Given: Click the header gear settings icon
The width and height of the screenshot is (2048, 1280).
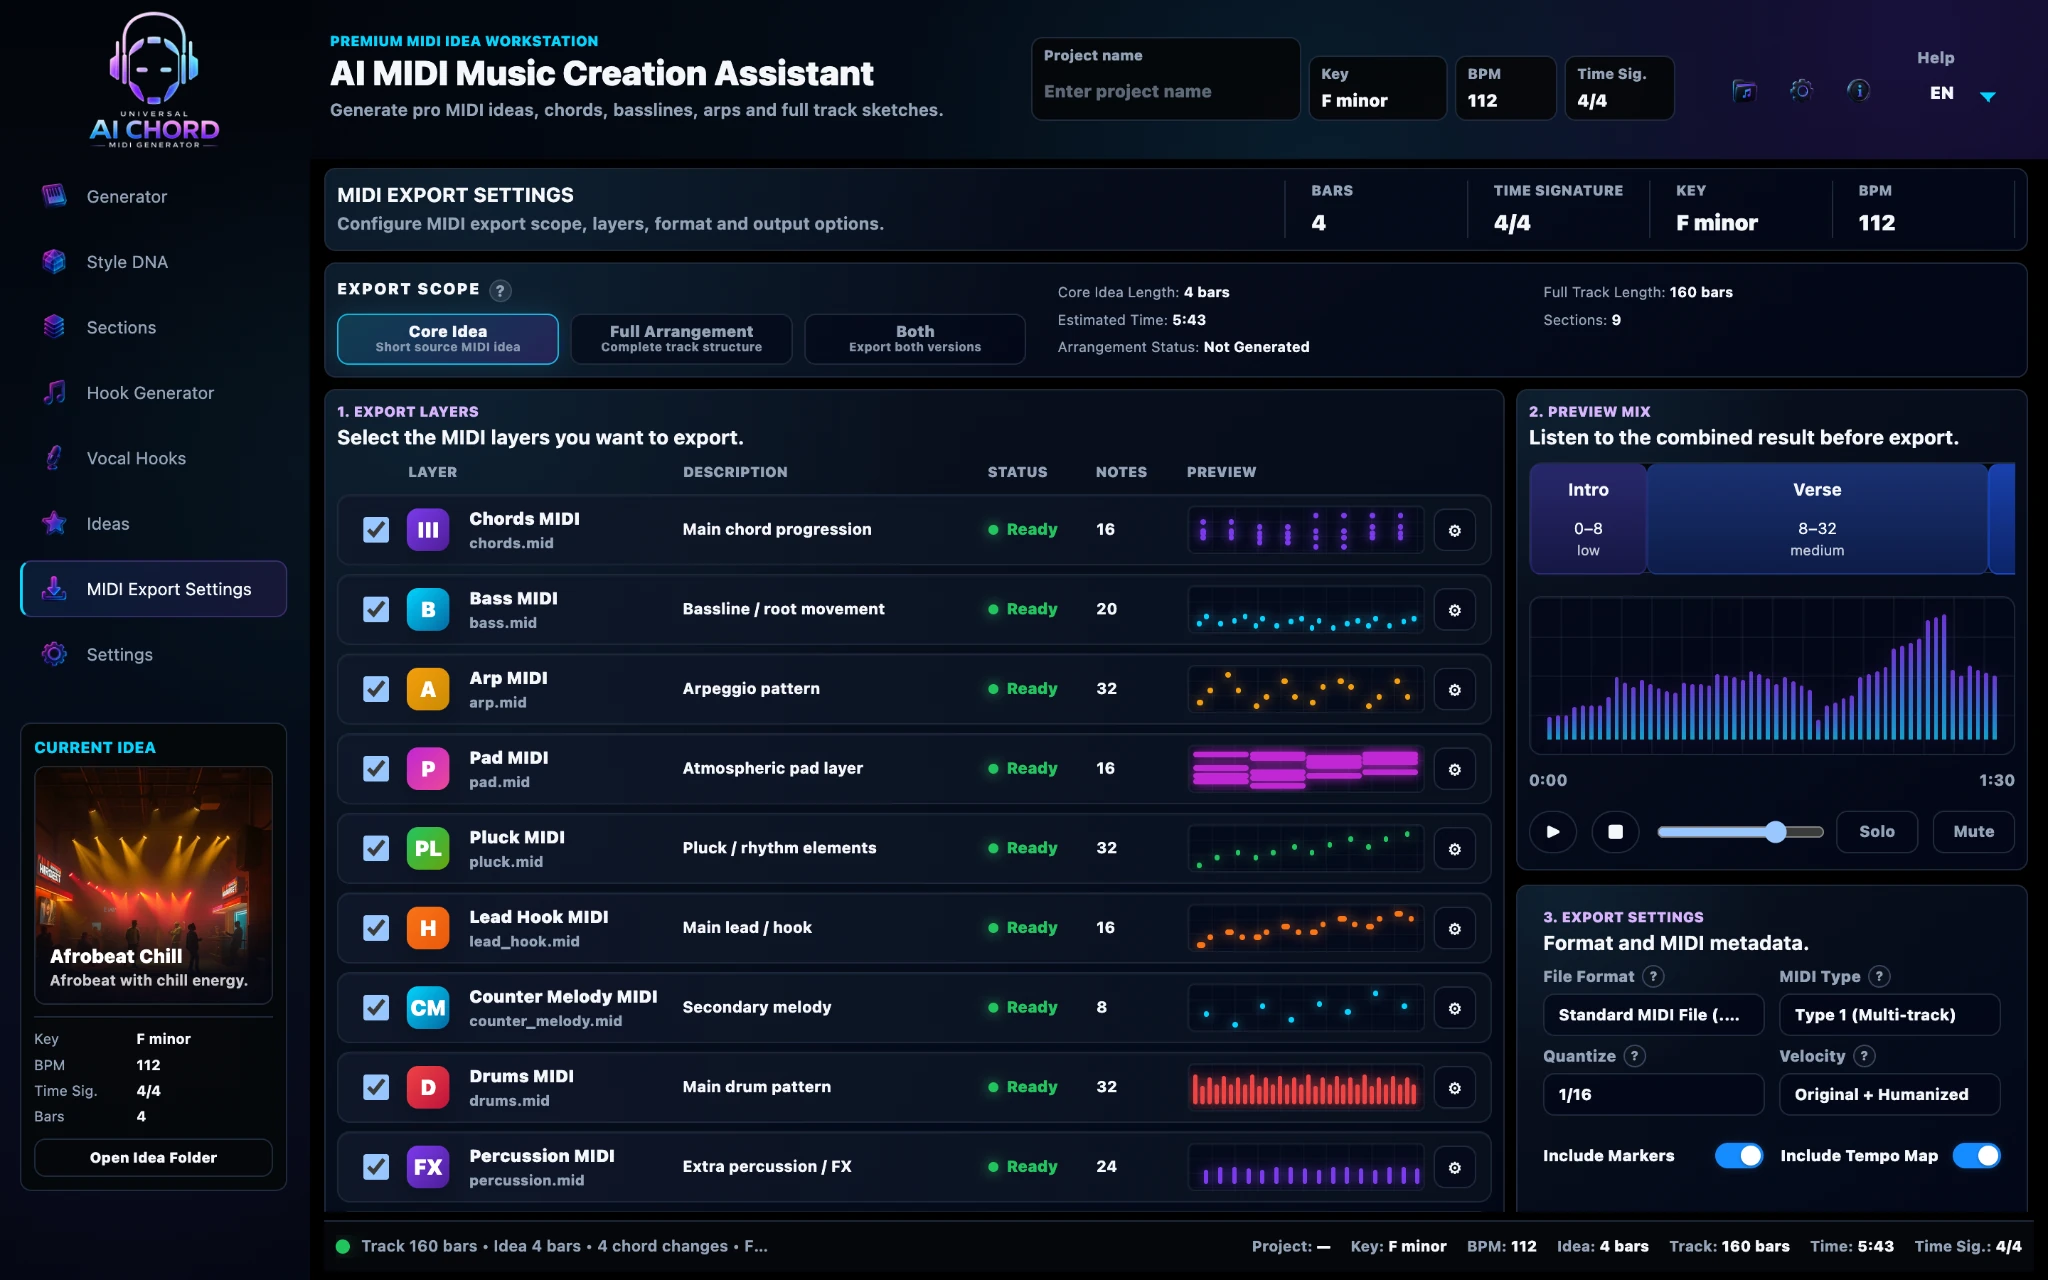Looking at the screenshot, I should click(1801, 90).
